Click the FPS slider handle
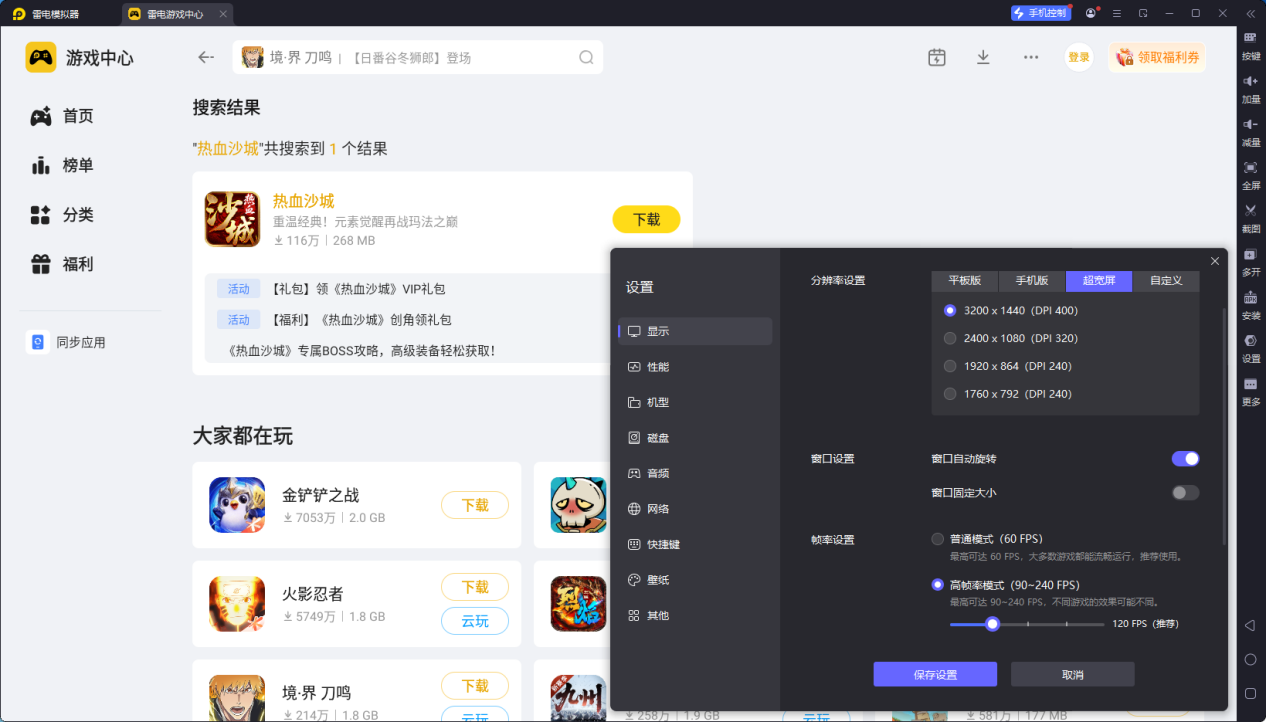This screenshot has width=1266, height=722. tap(992, 624)
